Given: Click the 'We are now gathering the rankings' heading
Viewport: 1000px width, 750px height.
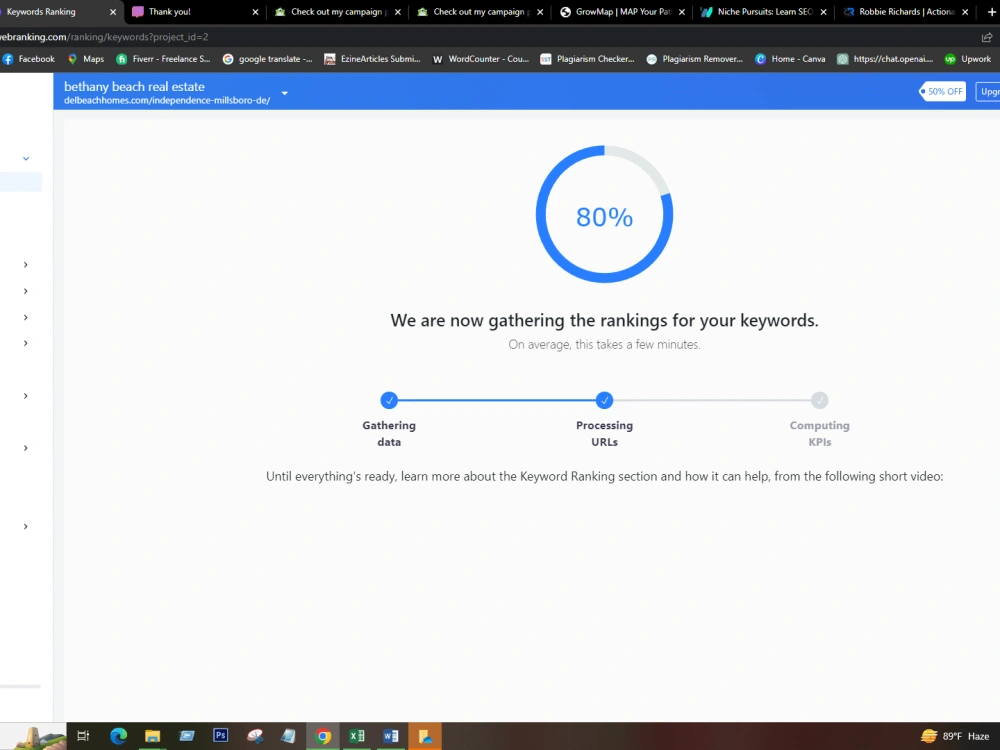Looking at the screenshot, I should (604, 320).
